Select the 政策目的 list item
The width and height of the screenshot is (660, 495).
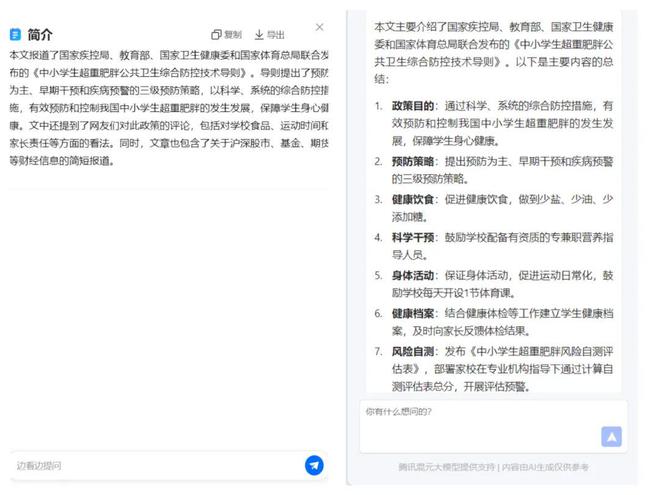pyautogui.click(x=494, y=123)
